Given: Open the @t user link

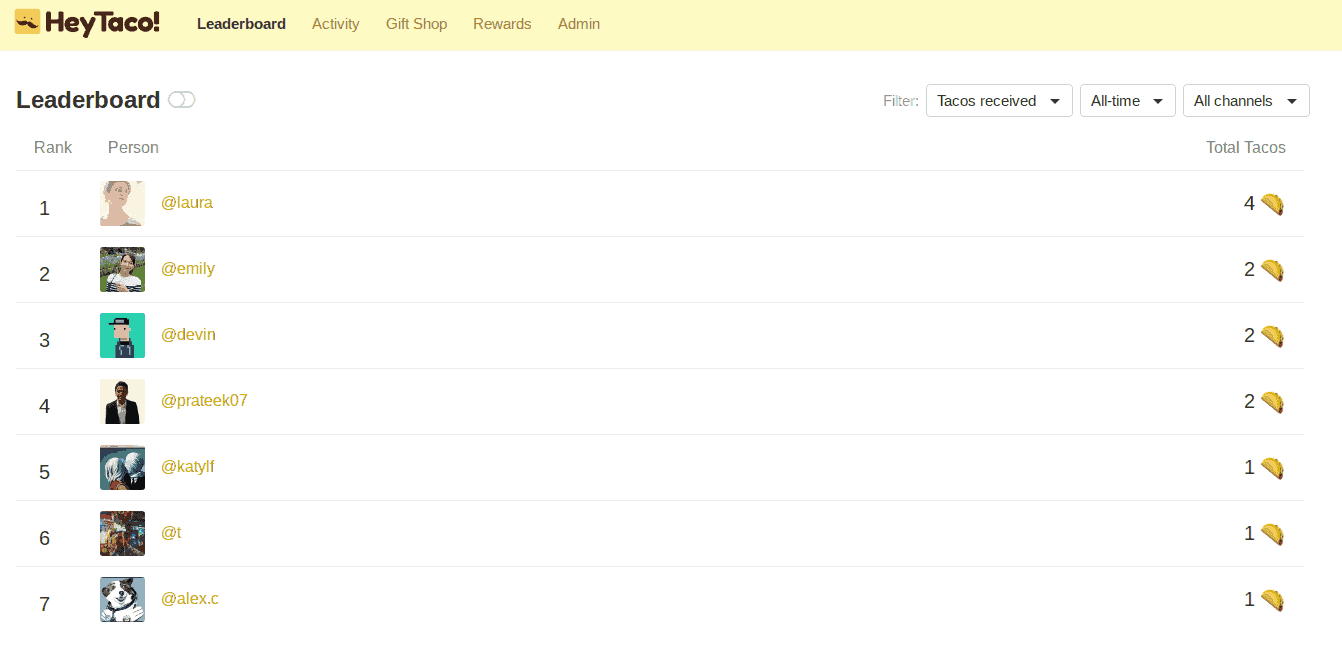Looking at the screenshot, I should tap(171, 533).
